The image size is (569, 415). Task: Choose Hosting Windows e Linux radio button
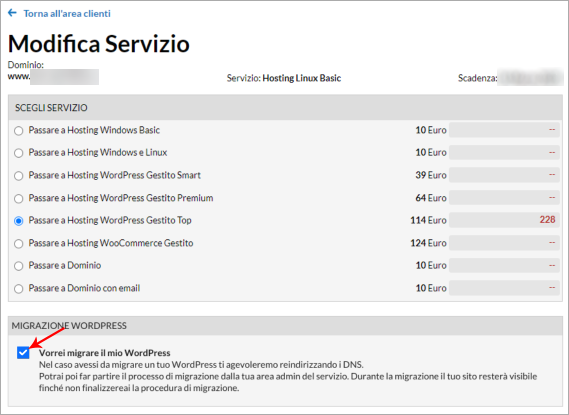pos(19,153)
